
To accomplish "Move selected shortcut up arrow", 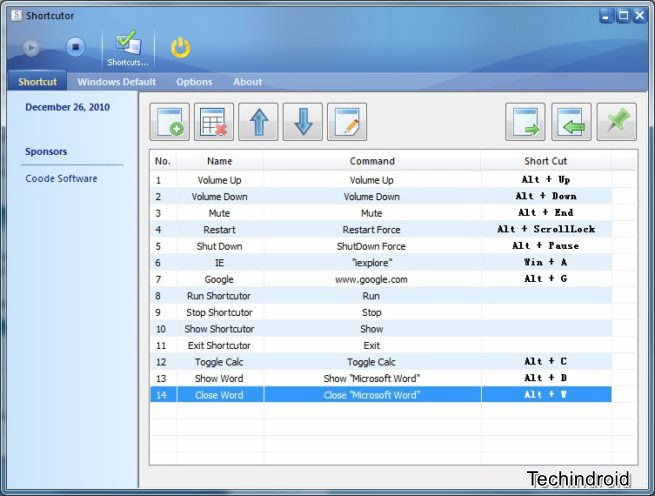I will click(x=258, y=122).
